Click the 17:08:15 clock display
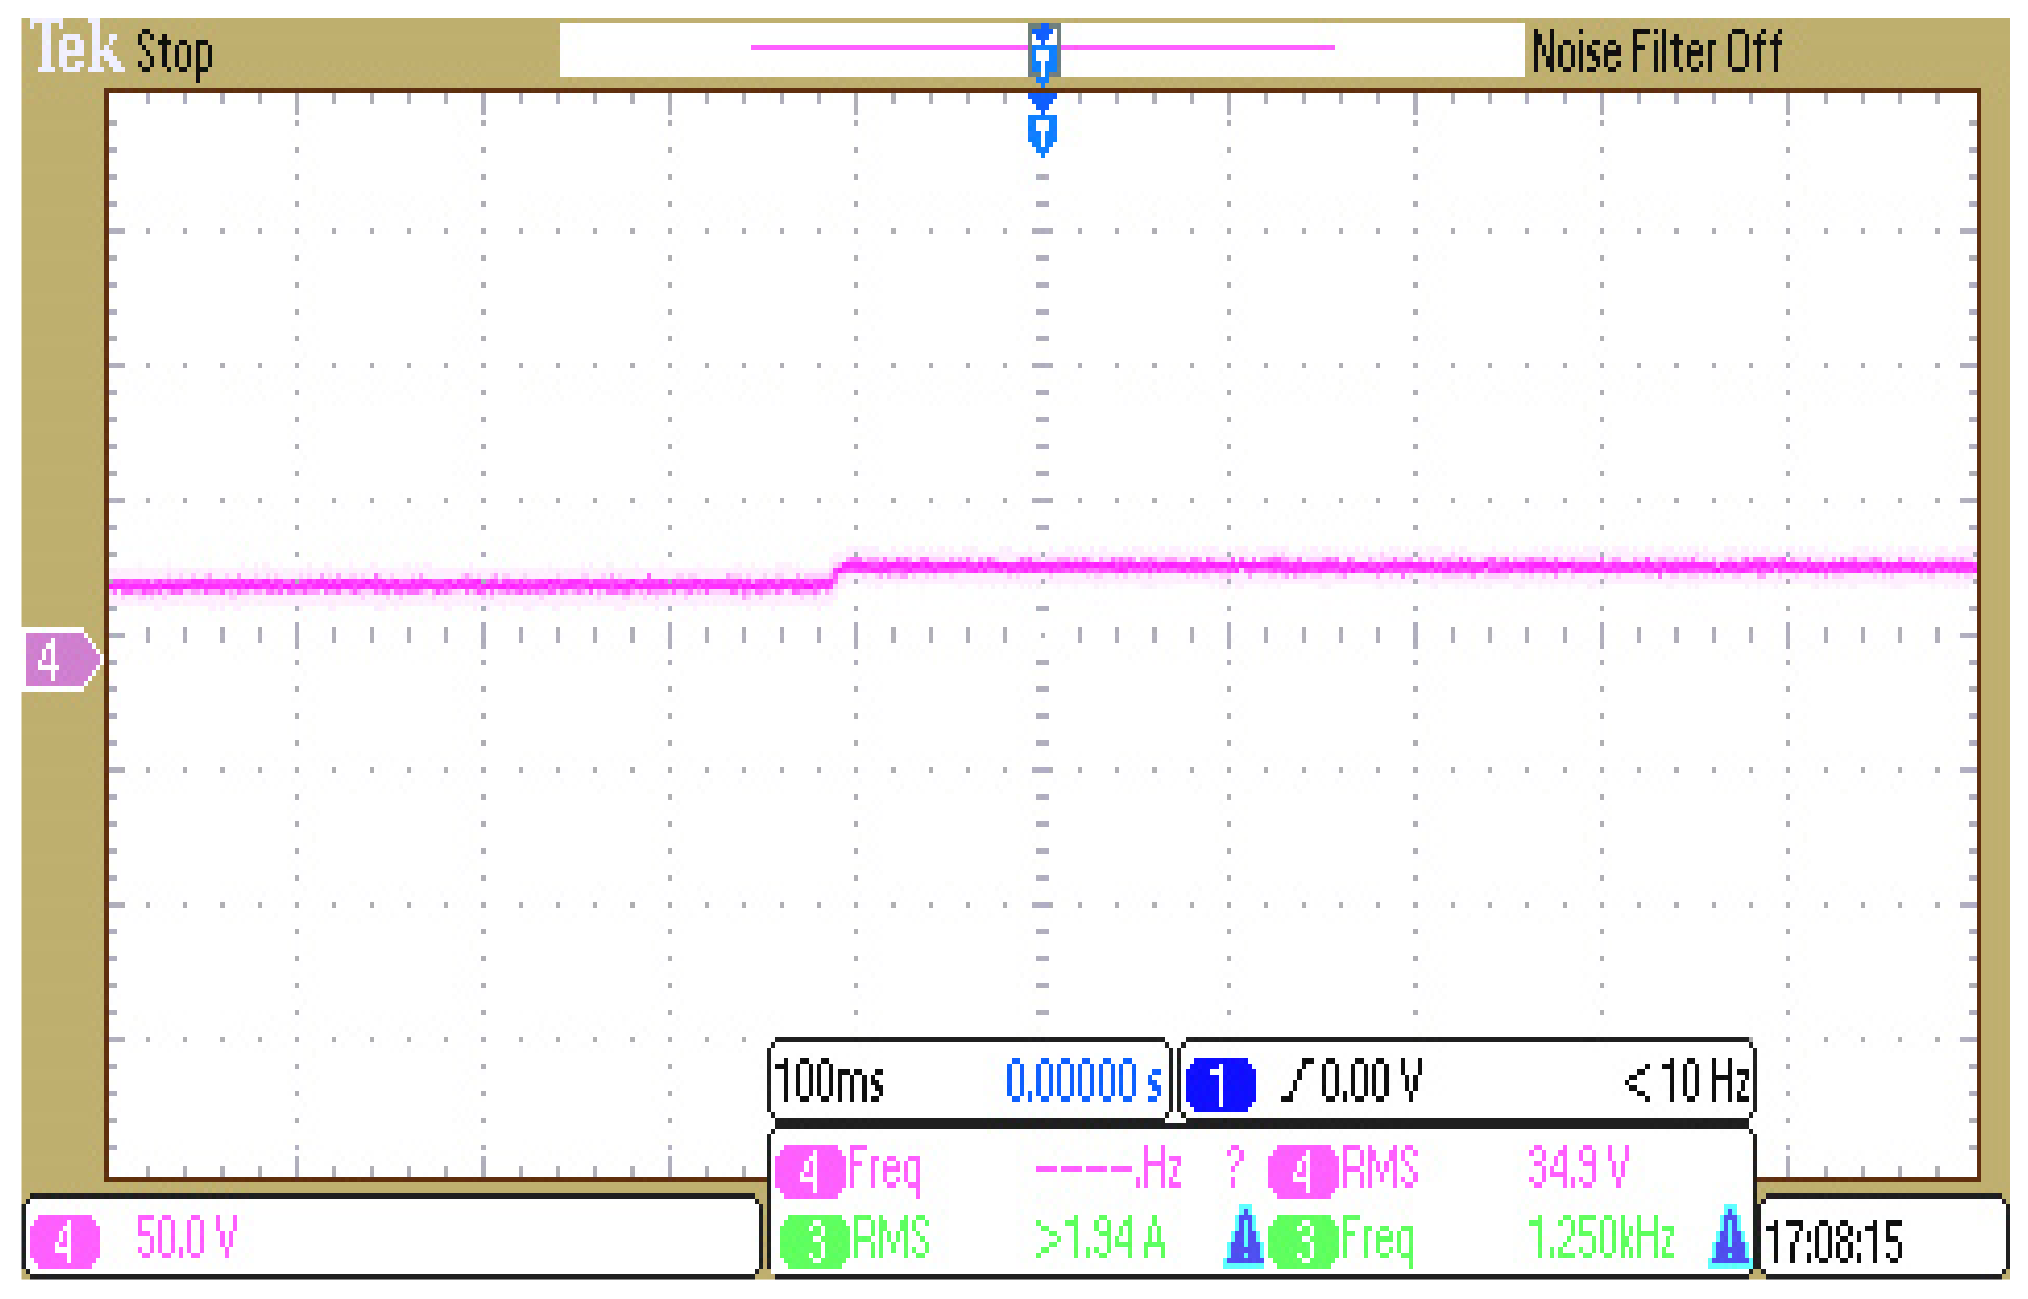Image resolution: width=2028 pixels, height=1299 pixels. pos(1834,1242)
